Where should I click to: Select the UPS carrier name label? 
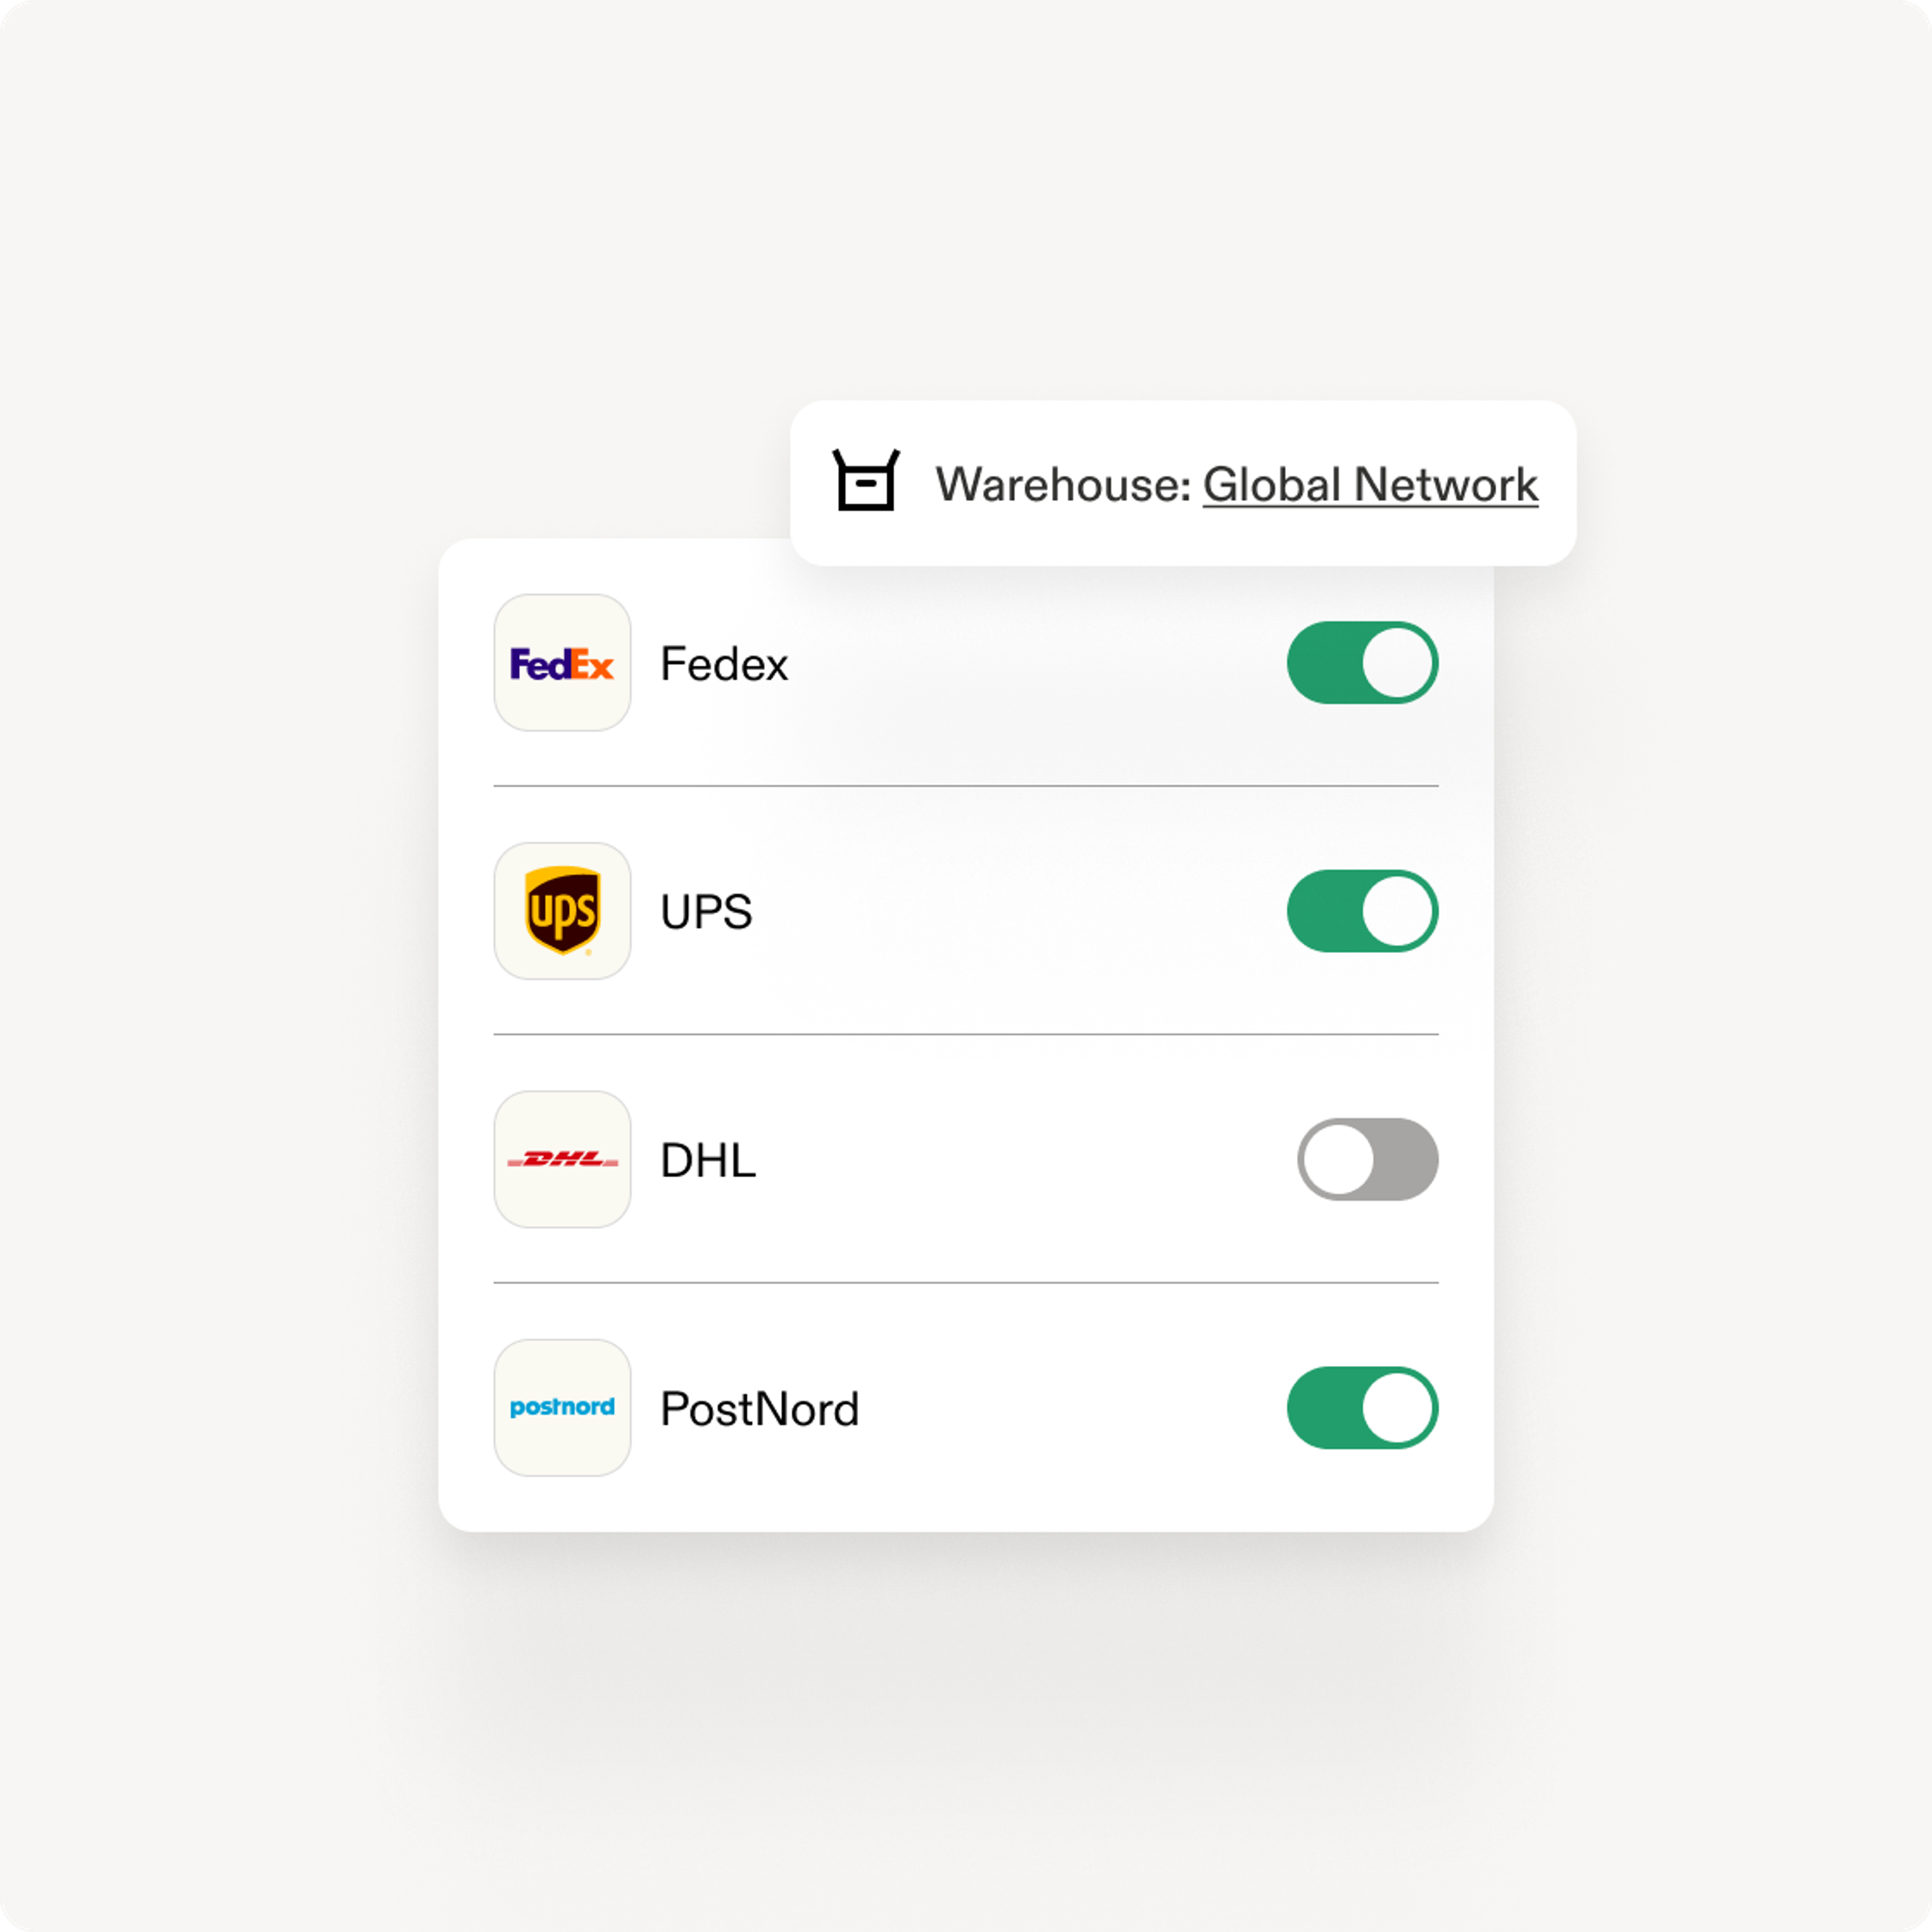(706, 912)
